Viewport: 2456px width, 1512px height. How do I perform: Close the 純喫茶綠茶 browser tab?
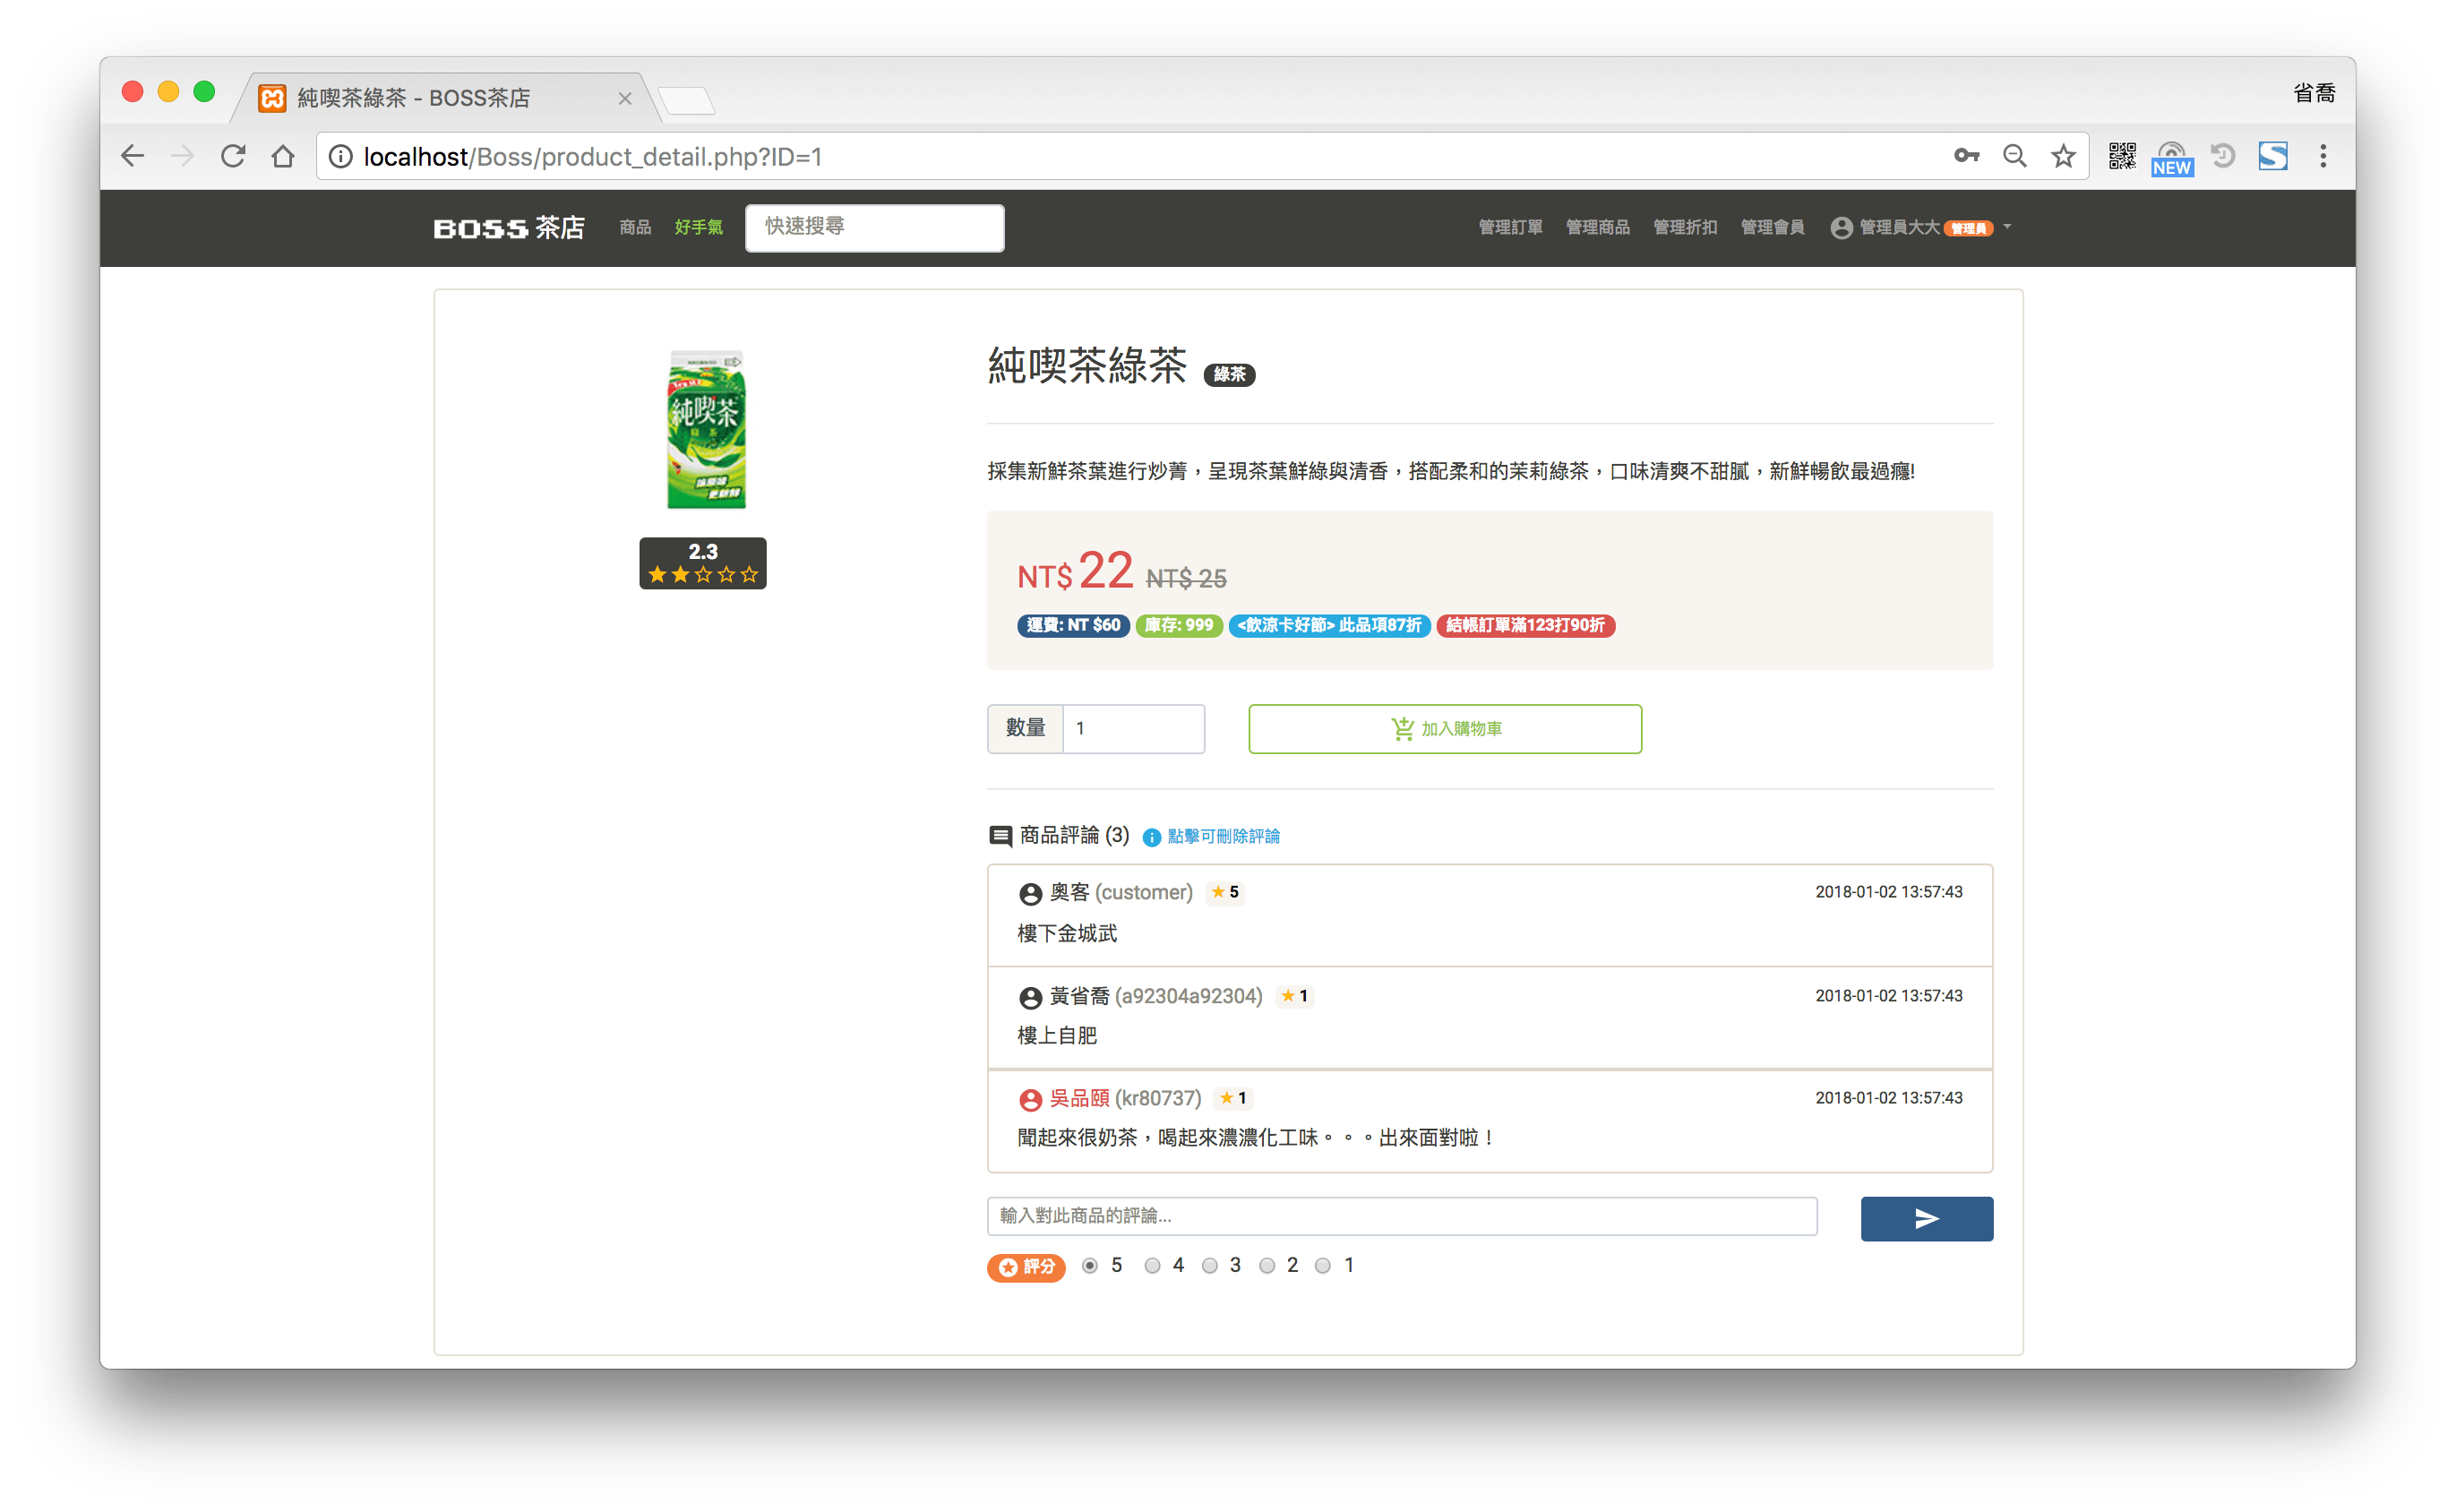(625, 98)
